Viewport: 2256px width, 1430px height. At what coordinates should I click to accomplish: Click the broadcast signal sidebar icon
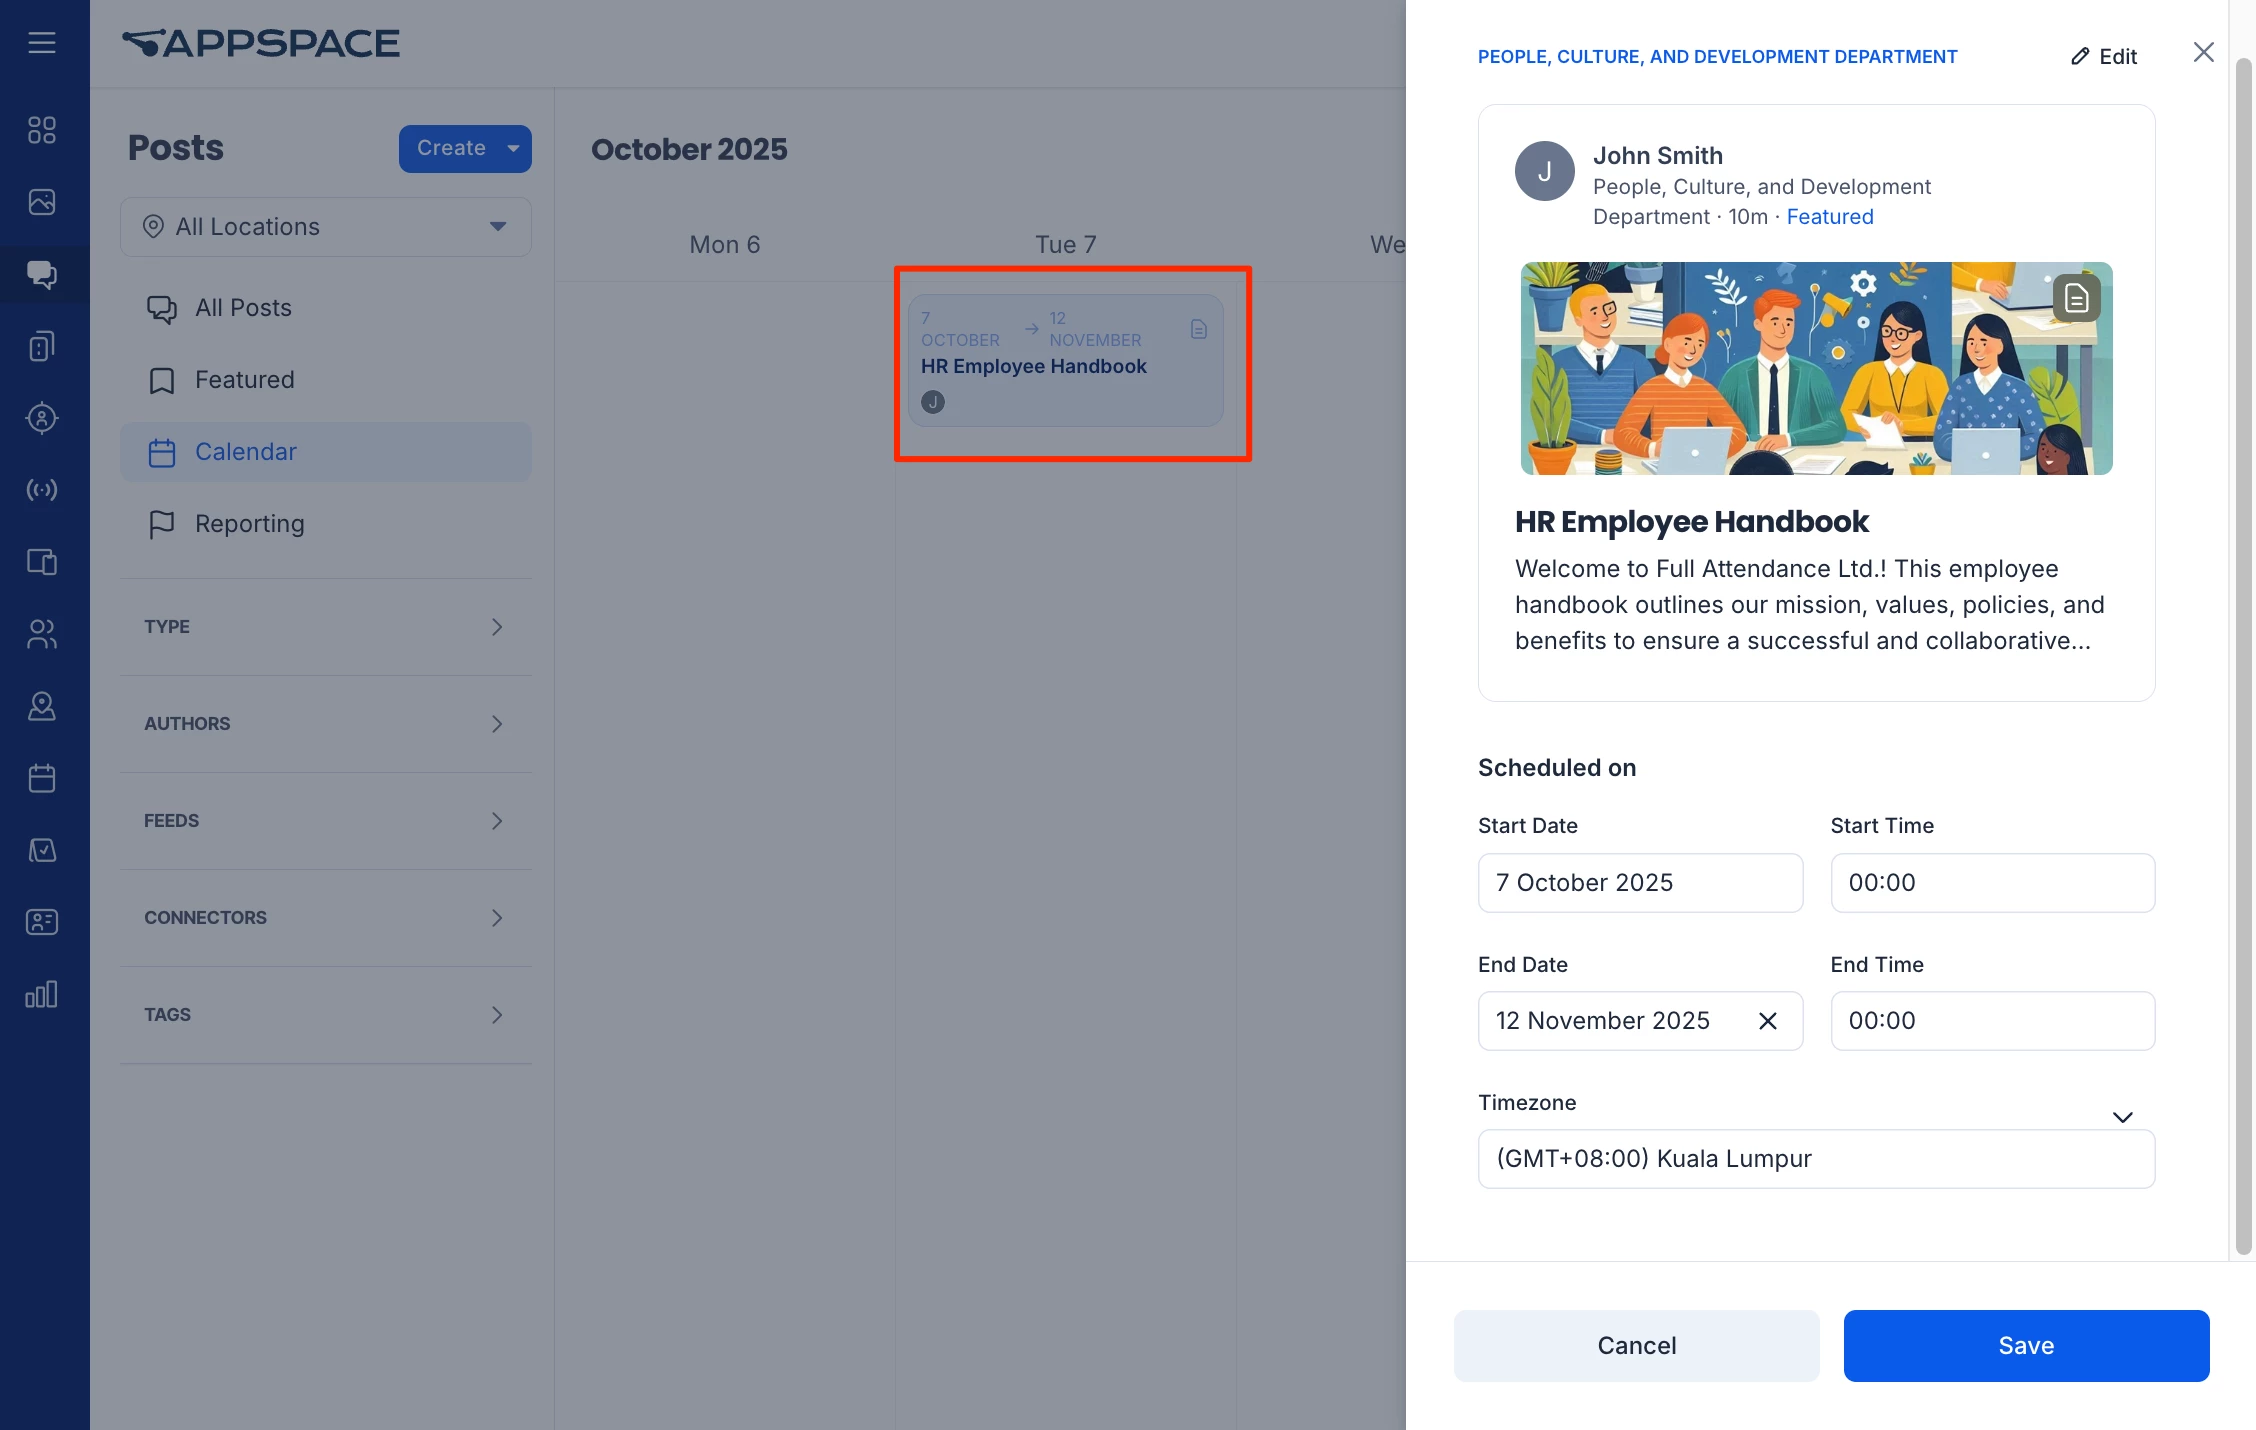pos(42,490)
